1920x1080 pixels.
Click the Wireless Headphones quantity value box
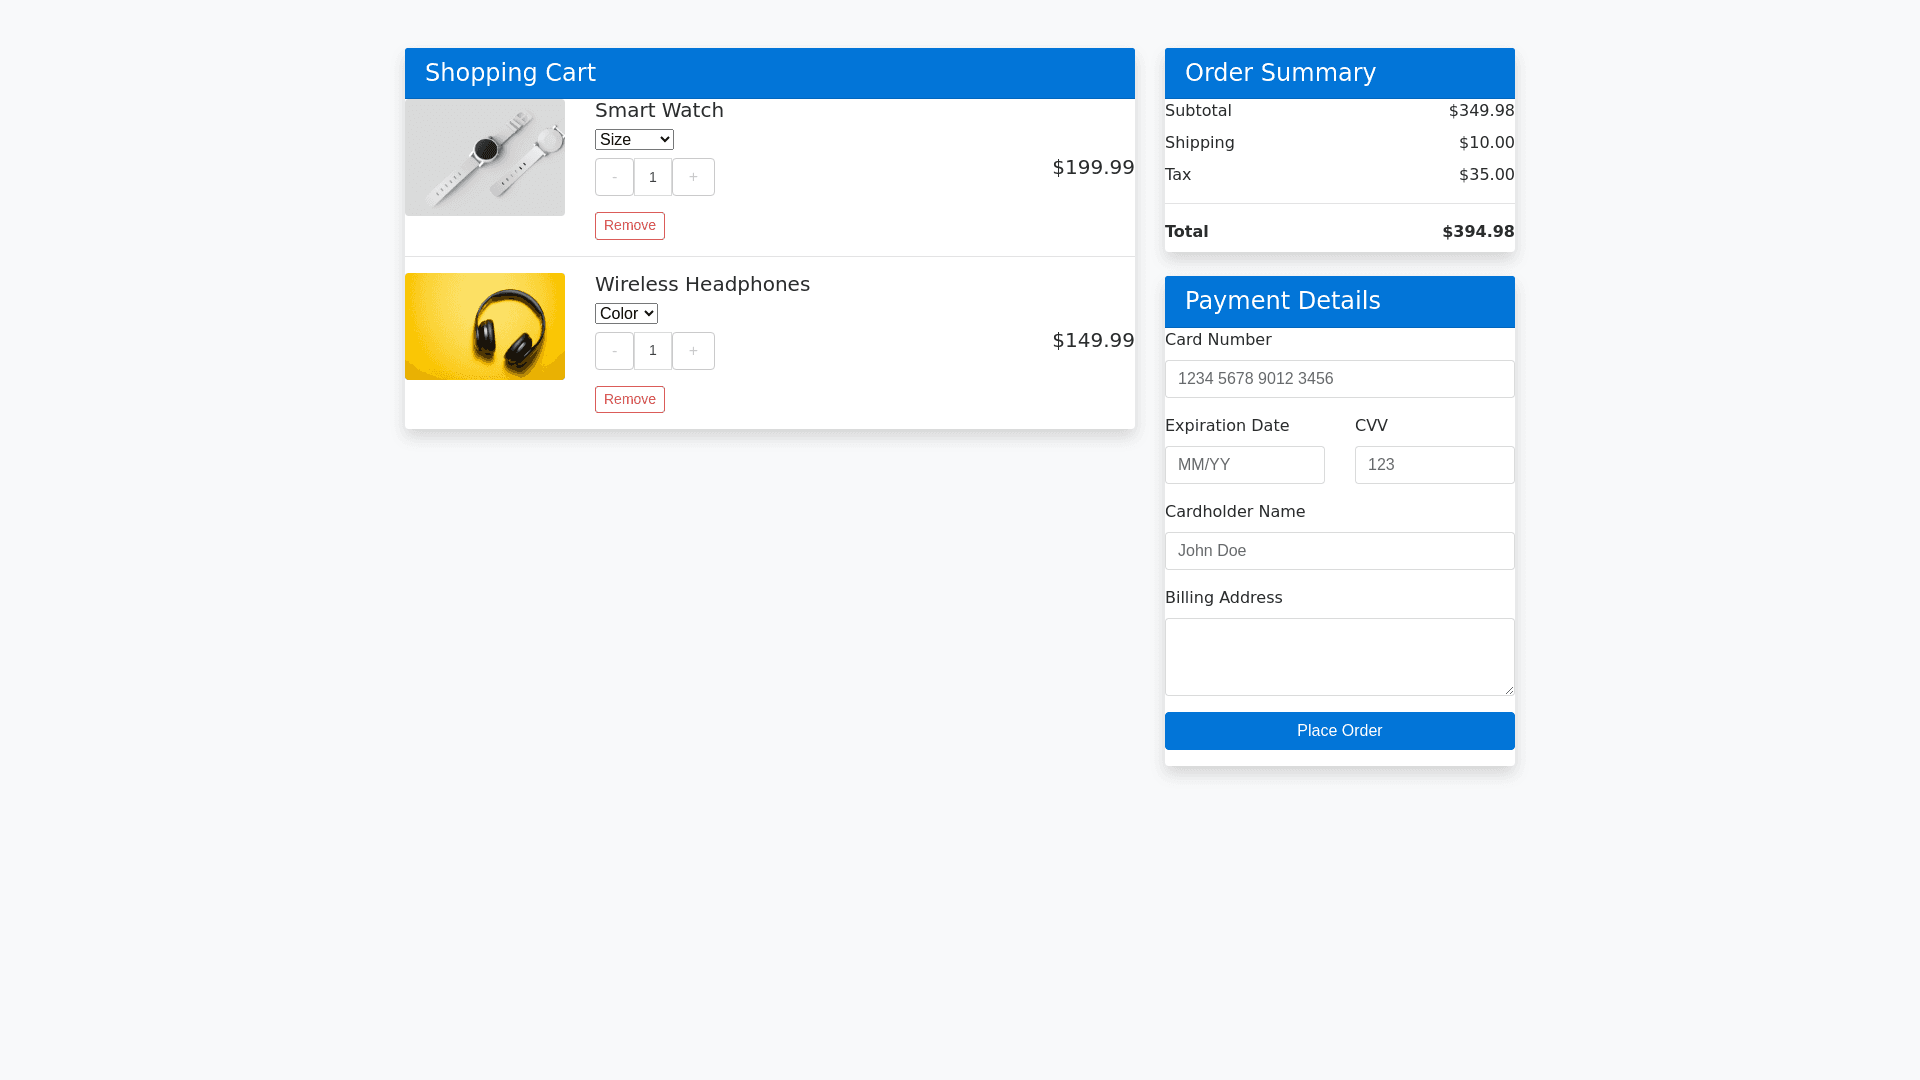653,351
